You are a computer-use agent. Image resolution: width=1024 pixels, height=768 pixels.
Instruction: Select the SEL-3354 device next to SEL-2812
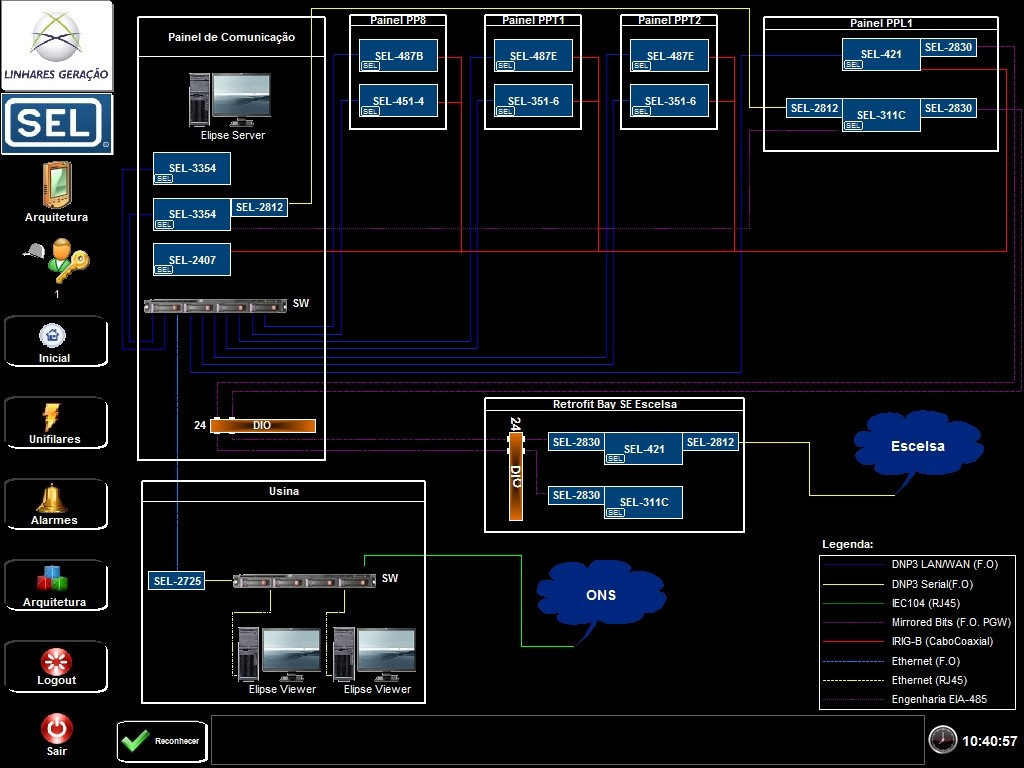191,214
